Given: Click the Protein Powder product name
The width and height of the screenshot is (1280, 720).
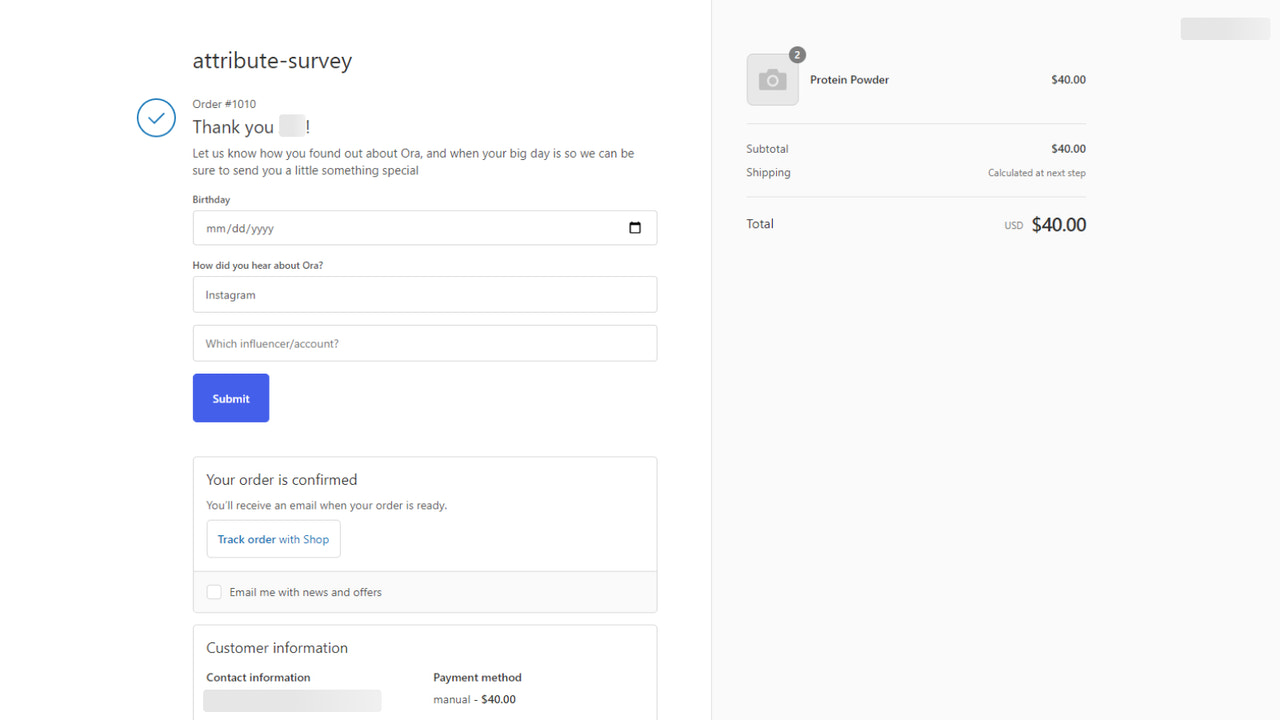Looking at the screenshot, I should point(849,79).
